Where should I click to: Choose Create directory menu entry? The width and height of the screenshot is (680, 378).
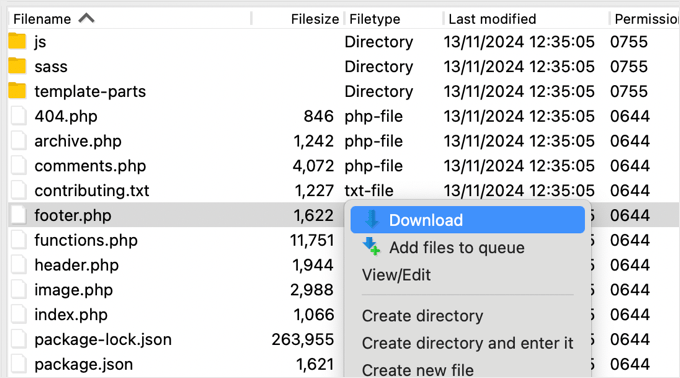pyautogui.click(x=422, y=316)
